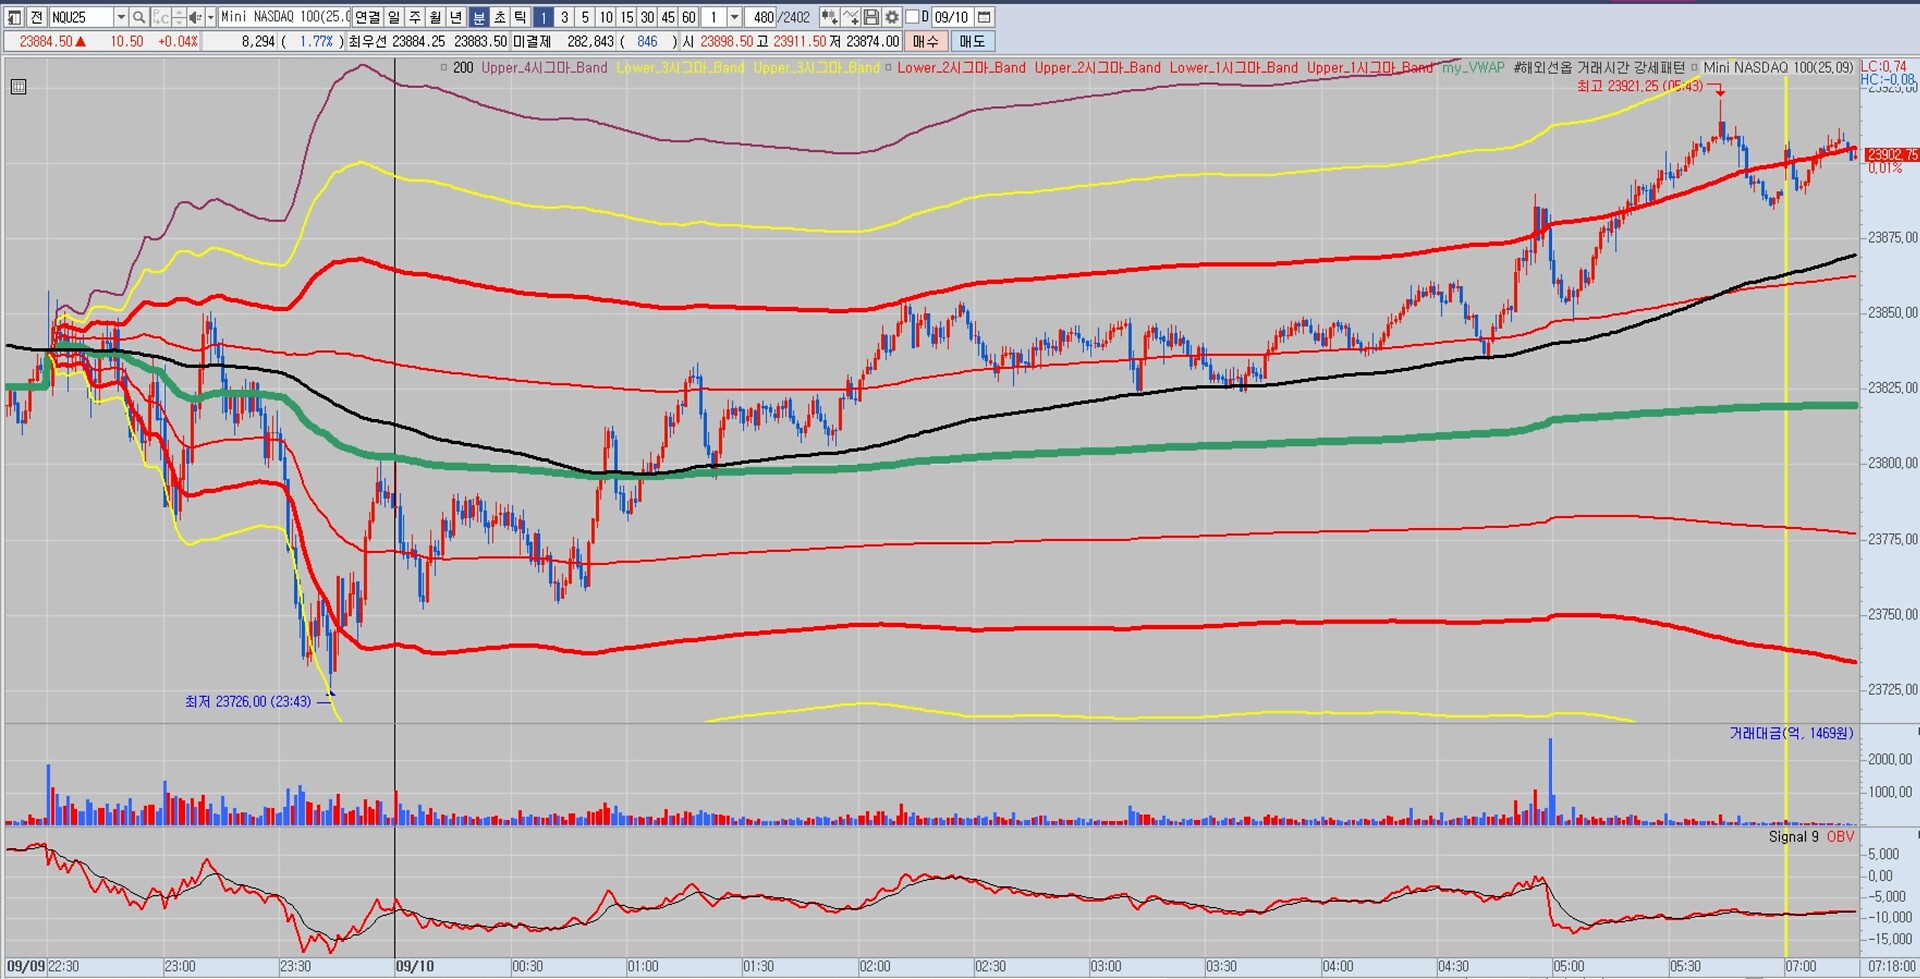The width and height of the screenshot is (1920, 979).
Task: Click the open interest value 282,843
Action: [590, 41]
